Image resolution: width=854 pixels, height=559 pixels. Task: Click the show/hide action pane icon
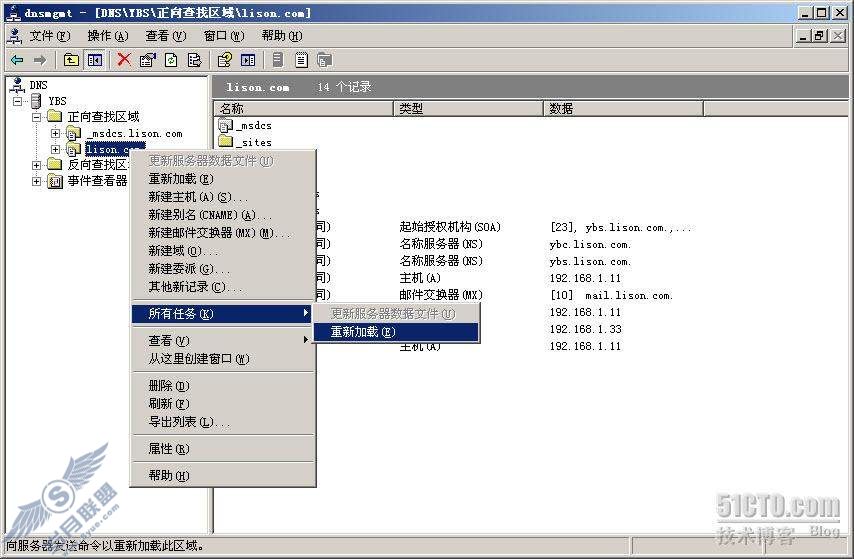pos(248,60)
